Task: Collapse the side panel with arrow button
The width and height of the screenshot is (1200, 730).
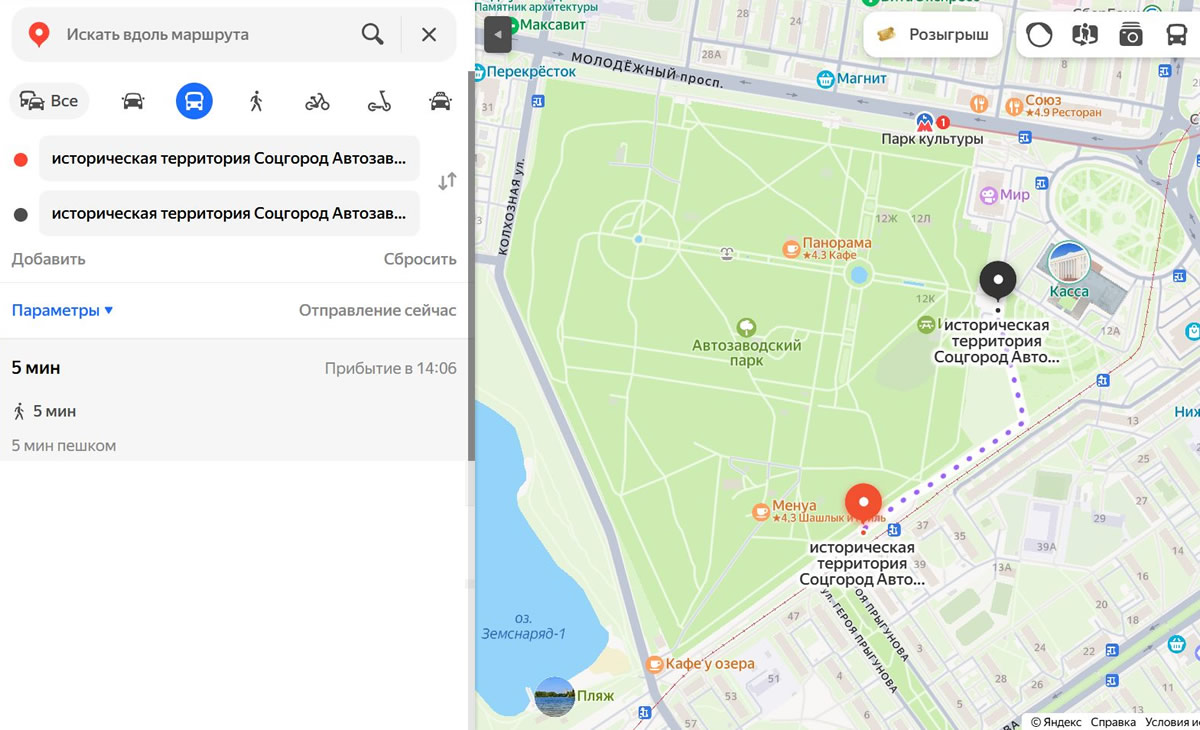Action: [498, 34]
